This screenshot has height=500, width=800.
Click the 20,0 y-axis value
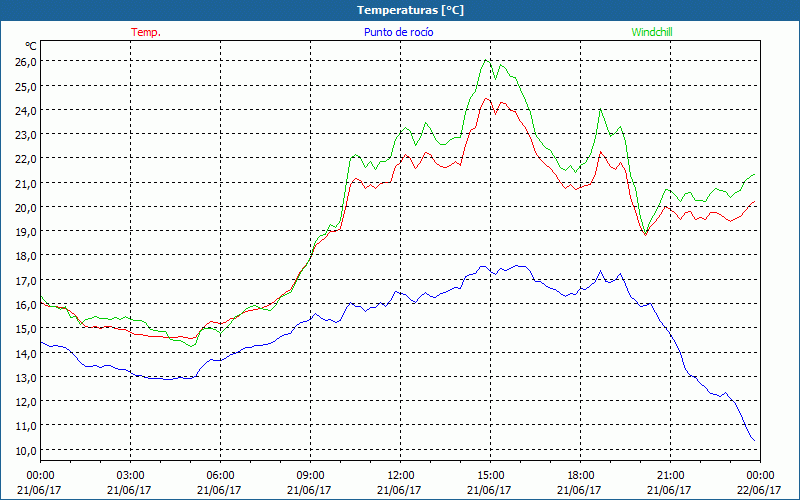(x=27, y=208)
